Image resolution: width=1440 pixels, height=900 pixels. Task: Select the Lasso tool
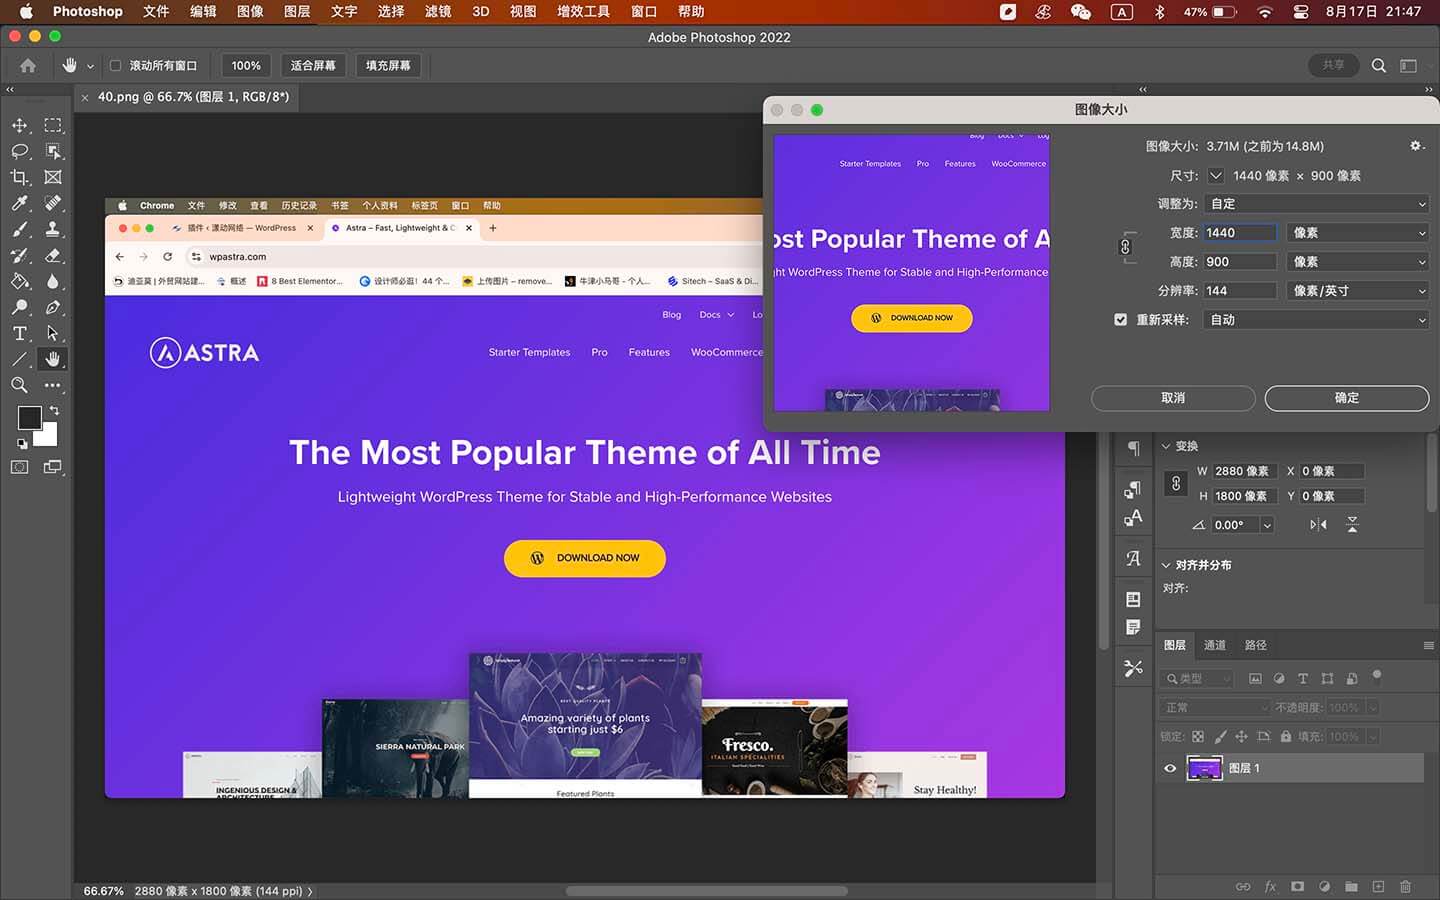tap(19, 151)
